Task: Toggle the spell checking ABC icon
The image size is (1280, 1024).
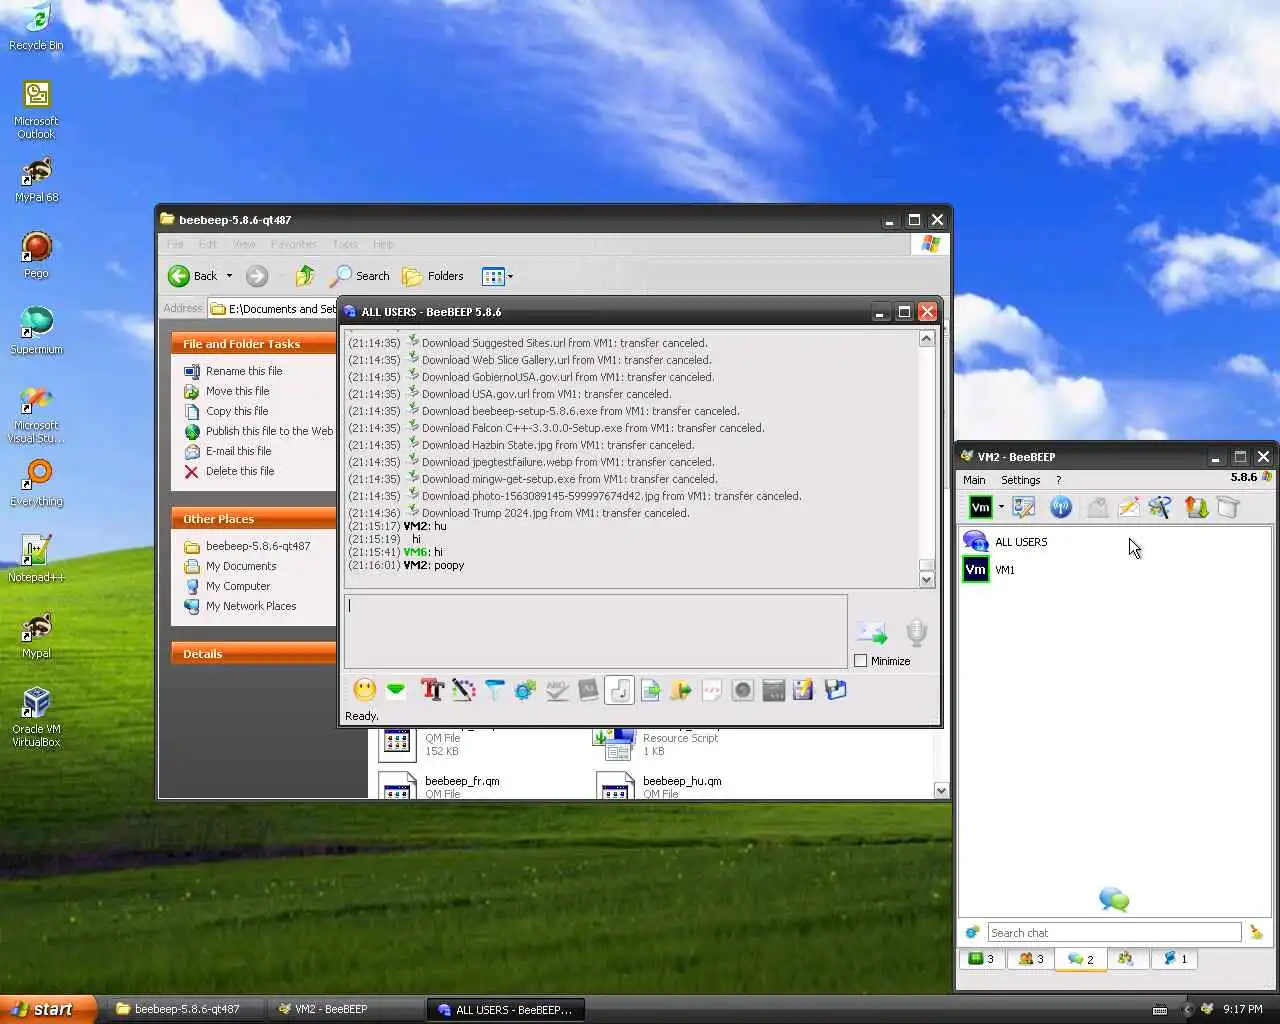Action: 557,689
